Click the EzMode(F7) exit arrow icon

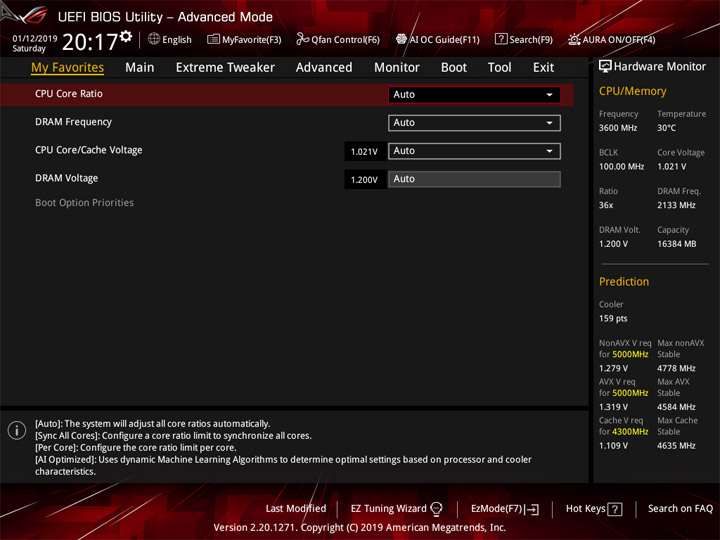(531, 509)
